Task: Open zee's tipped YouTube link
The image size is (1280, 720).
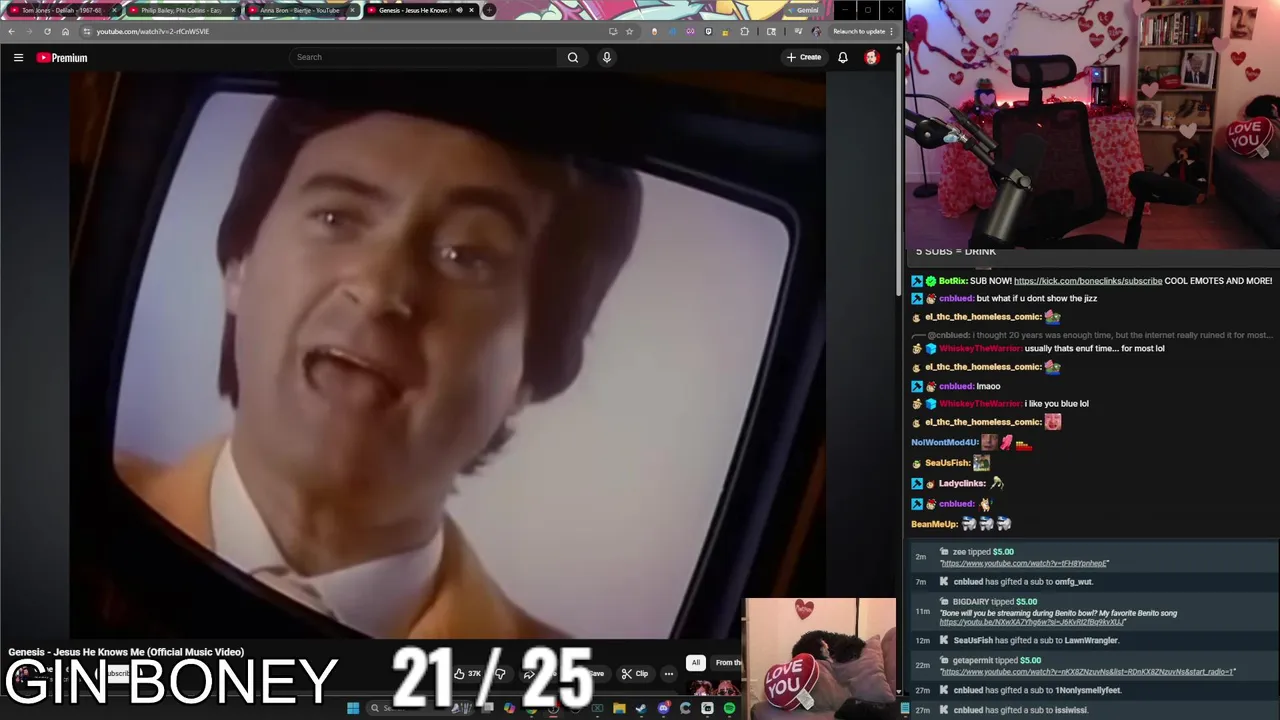Action: click(1024, 564)
